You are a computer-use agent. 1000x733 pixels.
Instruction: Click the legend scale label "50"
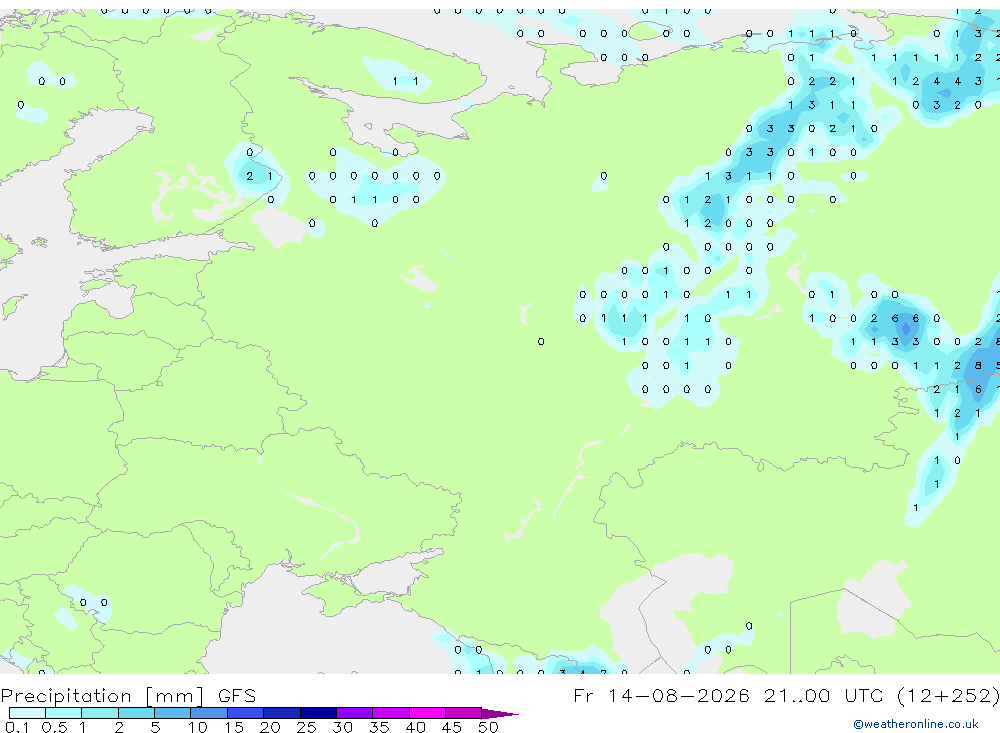pyautogui.click(x=488, y=727)
